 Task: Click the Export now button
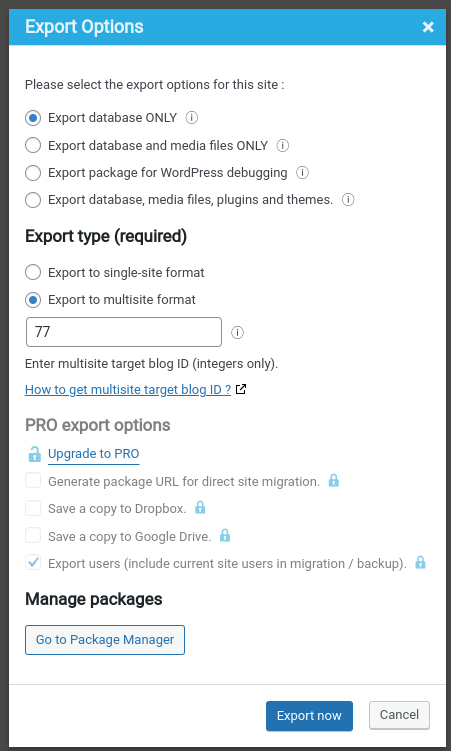309,716
